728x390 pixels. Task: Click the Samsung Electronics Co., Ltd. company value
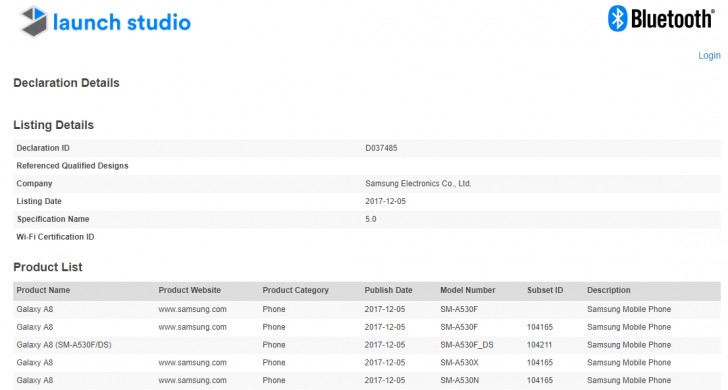[418, 184]
